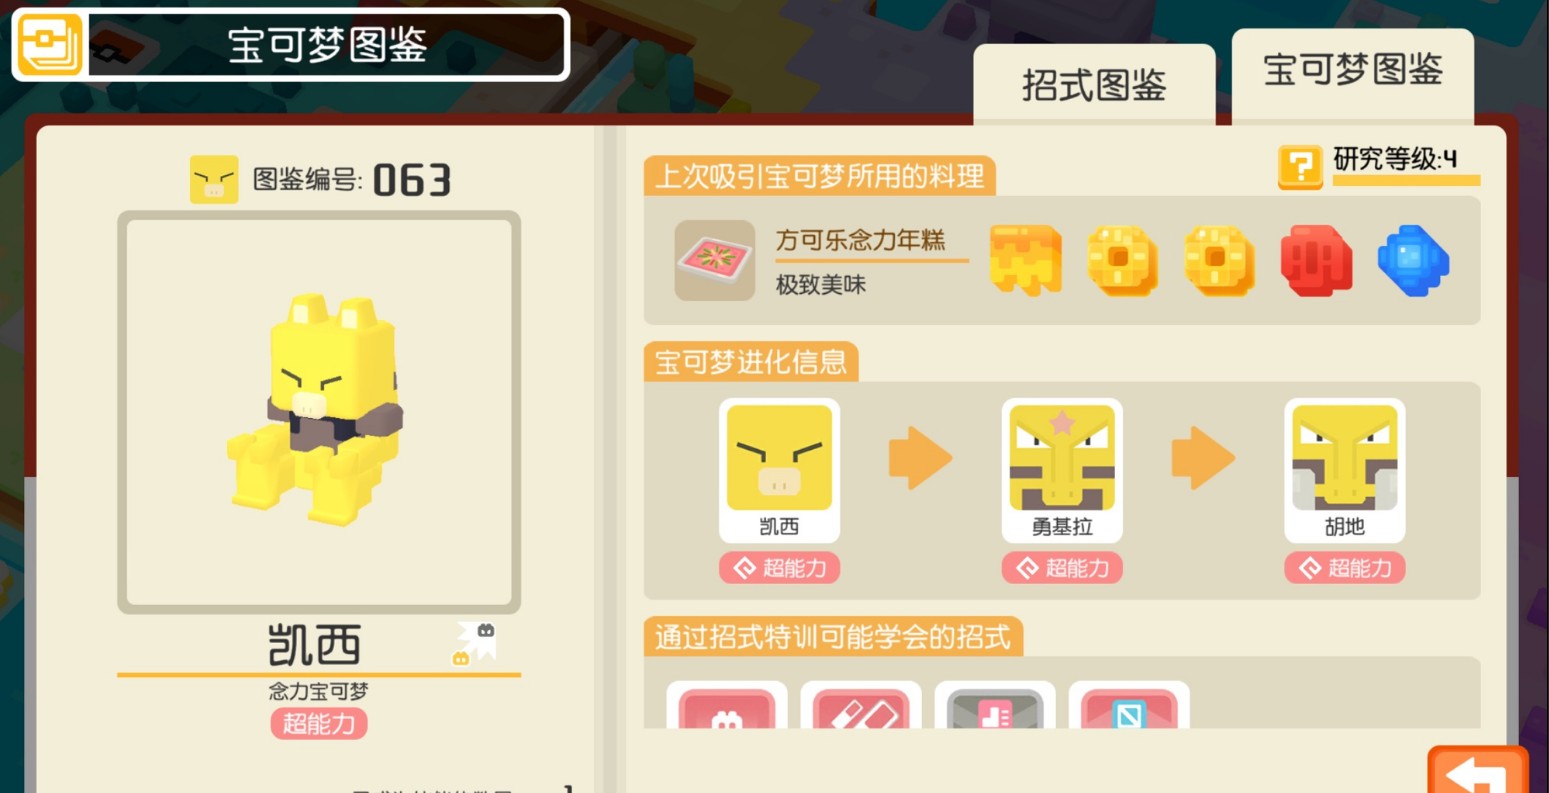Viewport: 1549px width, 793px height.
Task: Click the first pink move icon
Action: (x=727, y=706)
